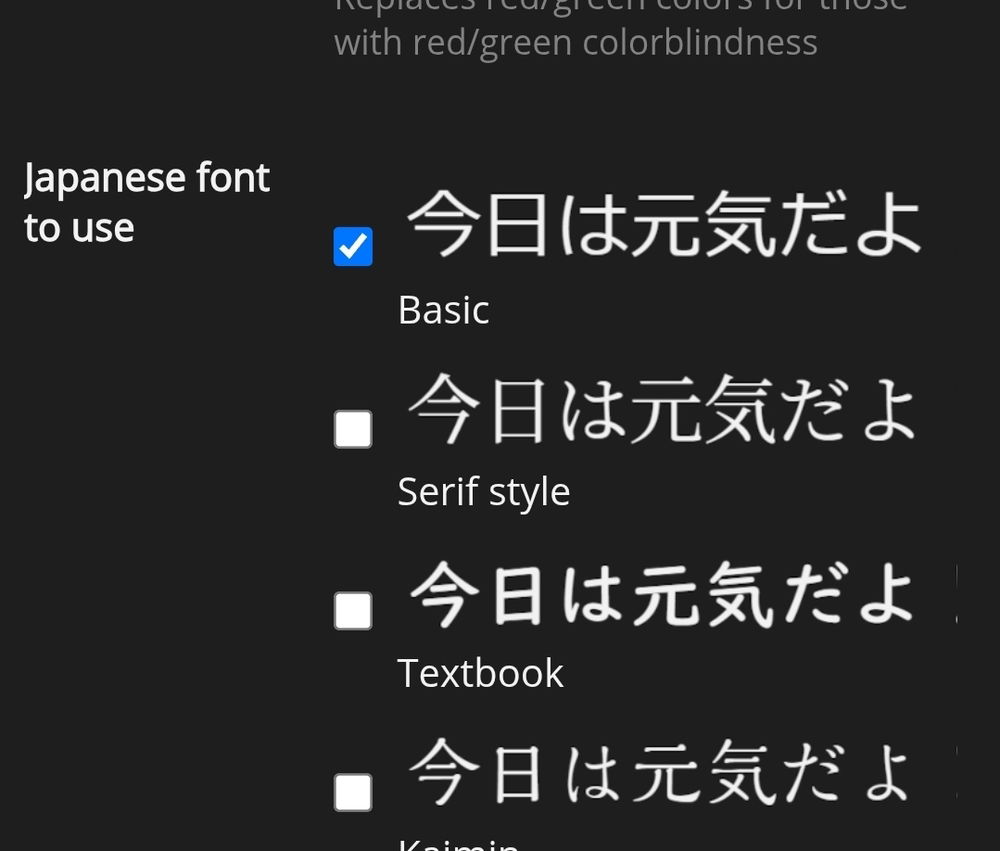The width and height of the screenshot is (1000, 851).
Task: Click the red/green colorblindness description text
Action: 576,42
